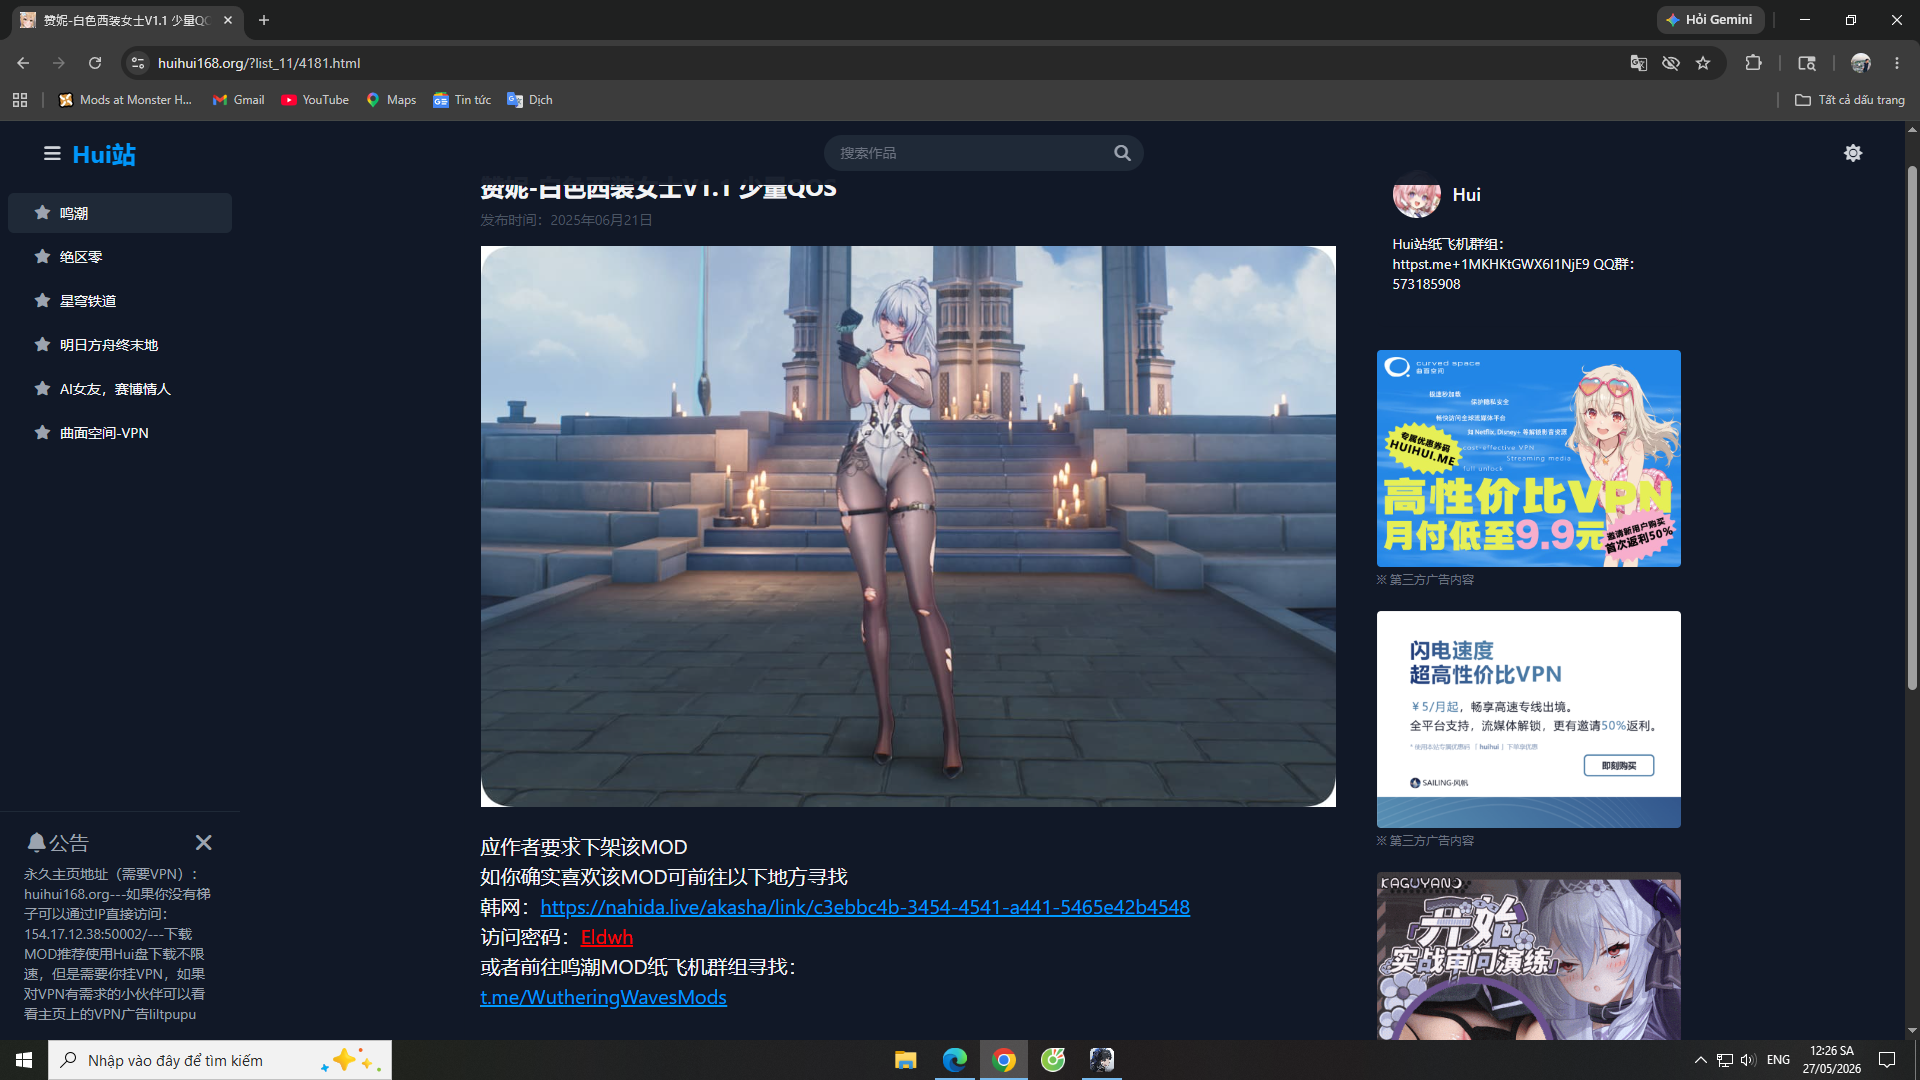The image size is (1920, 1080).
Task: Open the hamburger menu beside Hui站
Action: [x=52, y=154]
